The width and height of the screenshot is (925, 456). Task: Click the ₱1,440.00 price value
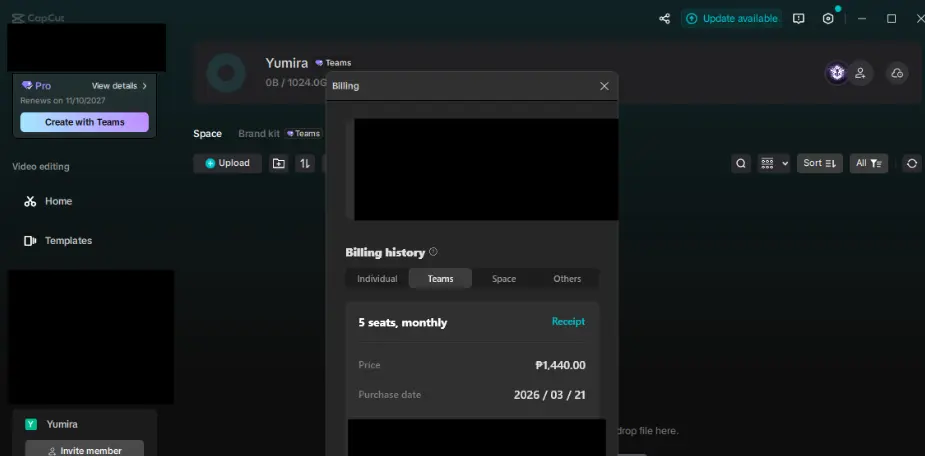click(560, 365)
